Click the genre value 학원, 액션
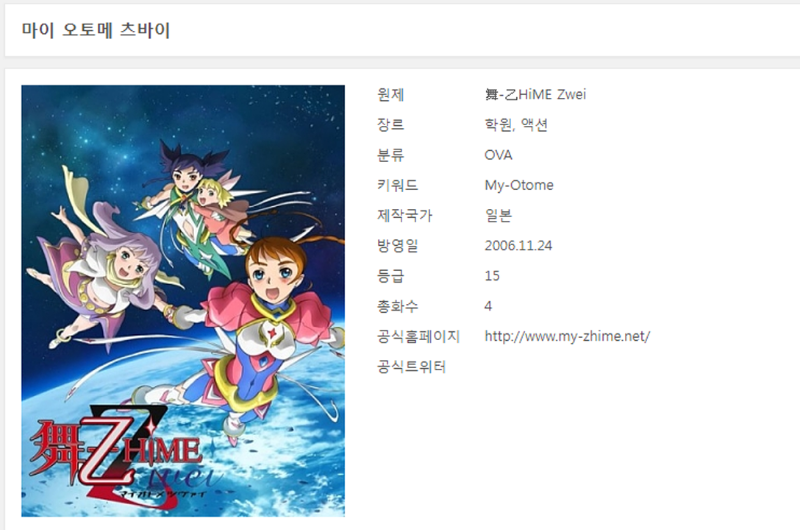 [x=516, y=124]
